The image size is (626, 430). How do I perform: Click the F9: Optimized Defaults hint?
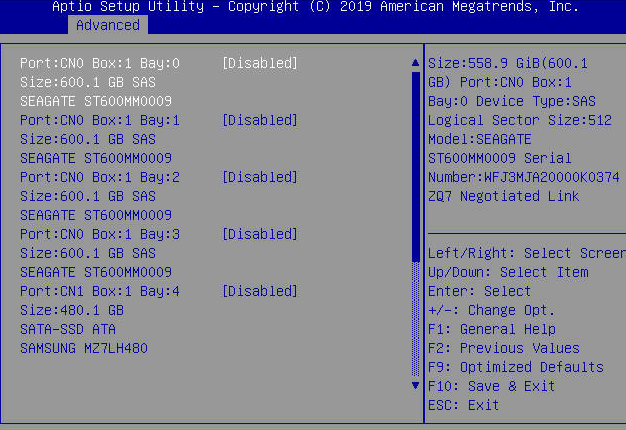point(515,367)
